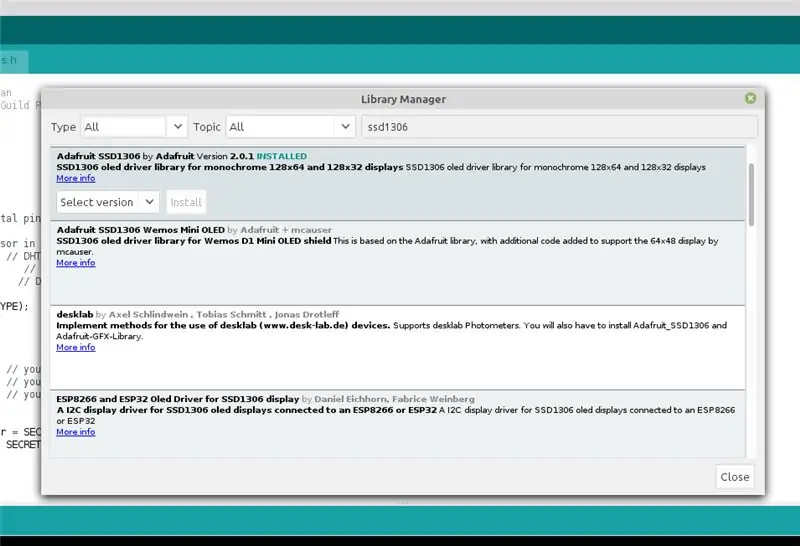The image size is (800, 546).
Task: Click the Type label
Action: tap(63, 127)
